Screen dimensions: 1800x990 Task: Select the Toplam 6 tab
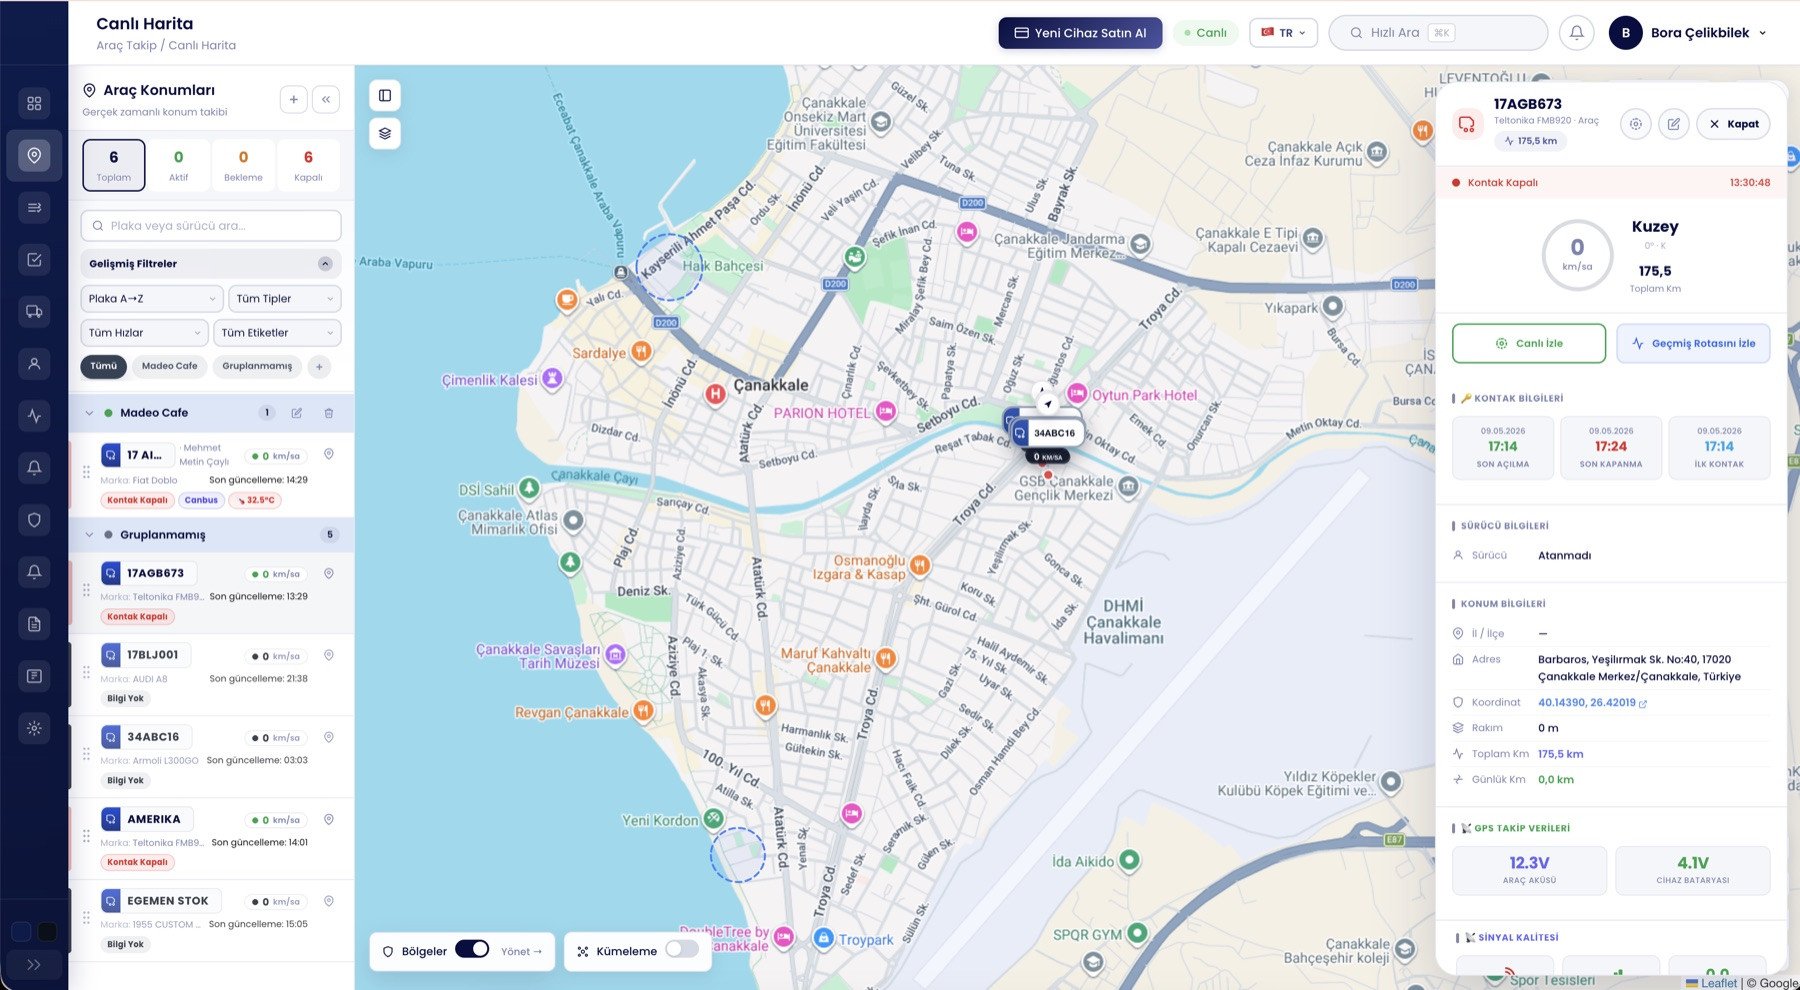[114, 165]
